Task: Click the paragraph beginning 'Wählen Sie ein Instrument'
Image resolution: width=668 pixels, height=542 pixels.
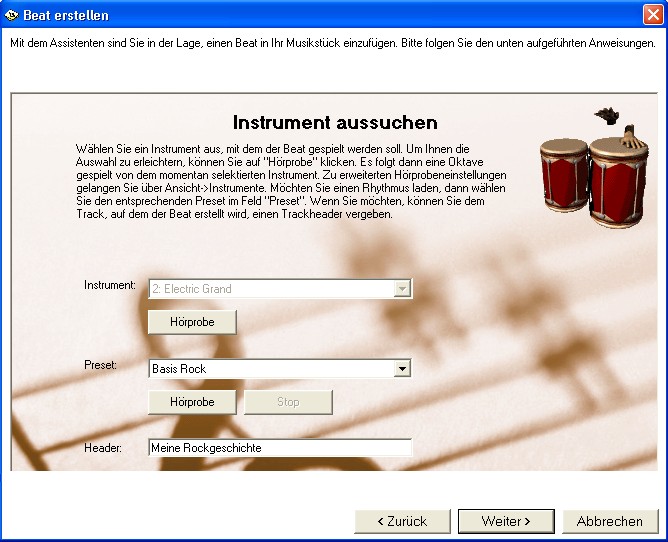Action: point(291,182)
